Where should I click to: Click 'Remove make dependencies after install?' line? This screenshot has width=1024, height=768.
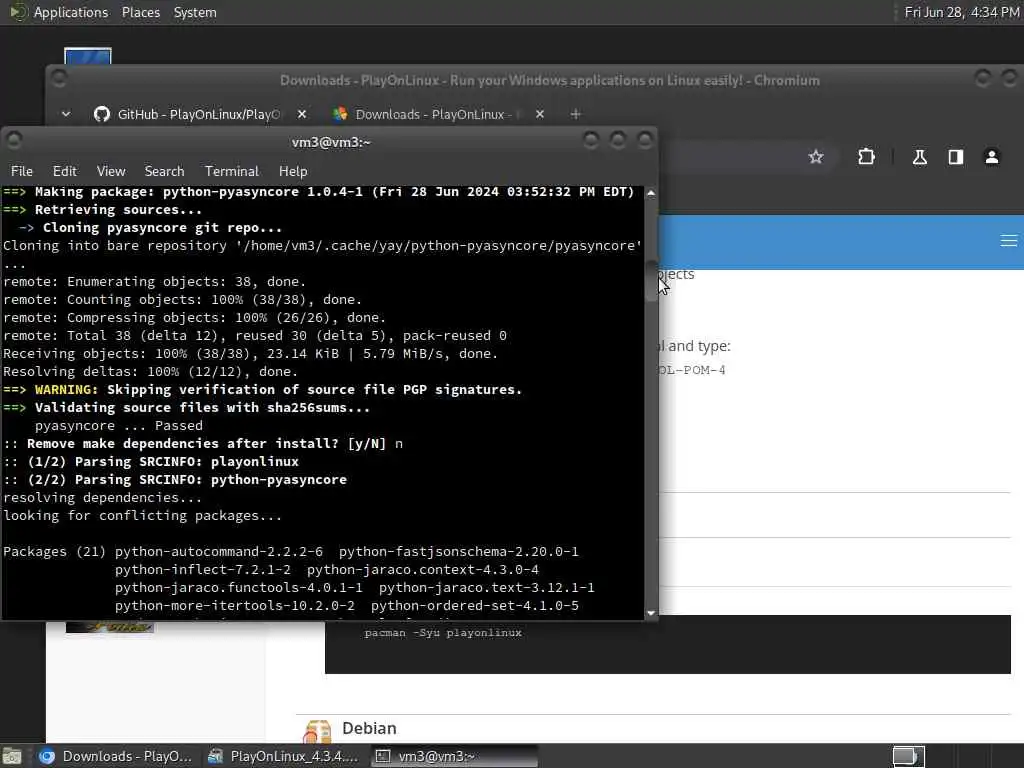[x=203, y=443]
